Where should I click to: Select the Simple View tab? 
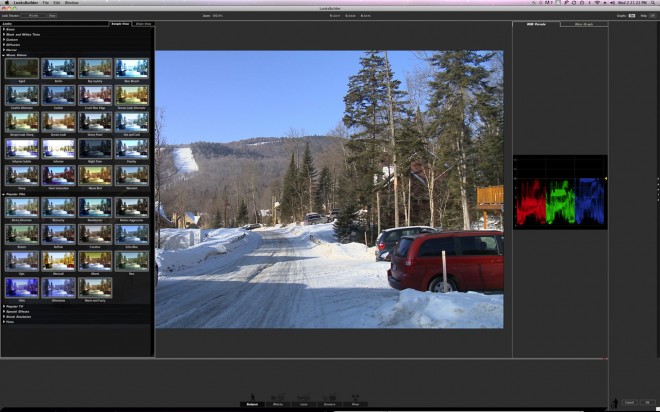coord(119,23)
